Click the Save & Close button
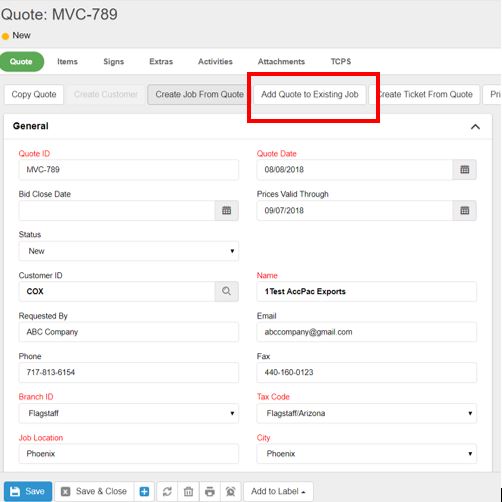The image size is (502, 502). [x=94, y=491]
